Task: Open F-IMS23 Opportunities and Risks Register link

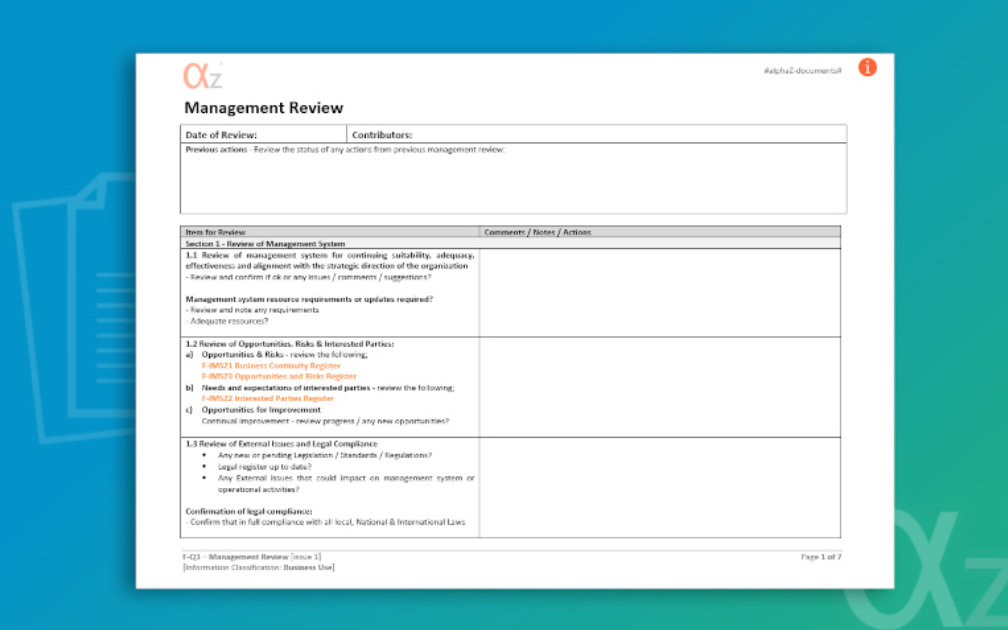Action: pos(278,377)
